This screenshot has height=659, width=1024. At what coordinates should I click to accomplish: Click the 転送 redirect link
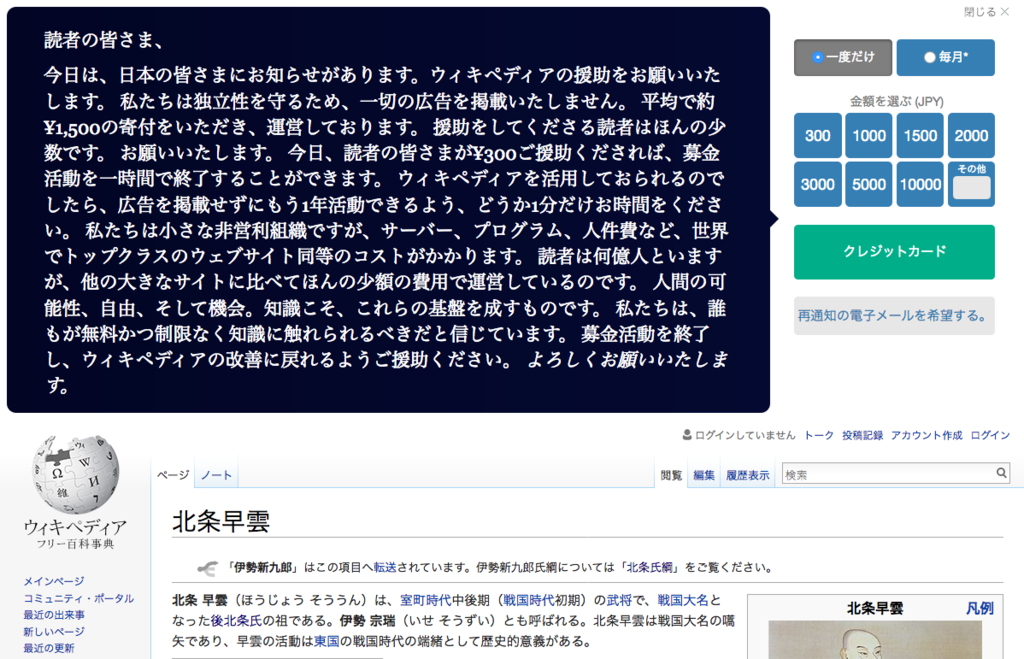click(x=385, y=567)
